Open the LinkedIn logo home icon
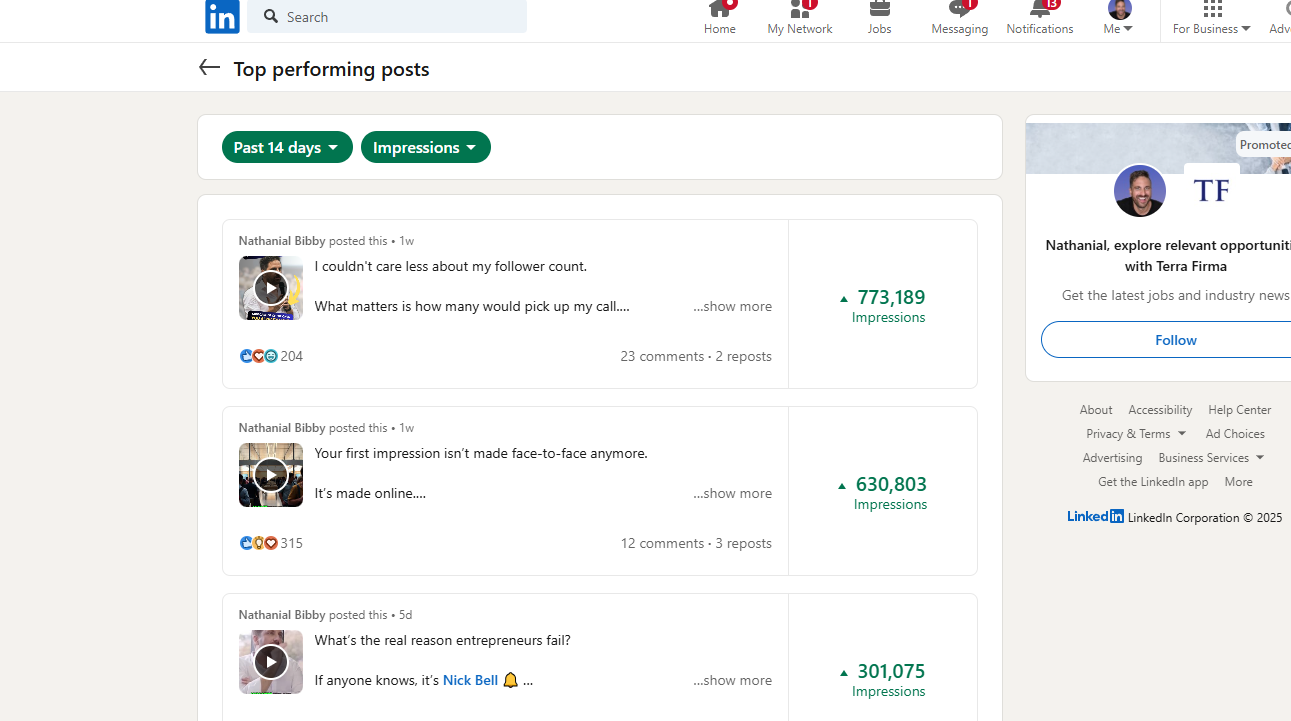Screen dimensions: 1291x721 pyautogui.click(x=222, y=16)
